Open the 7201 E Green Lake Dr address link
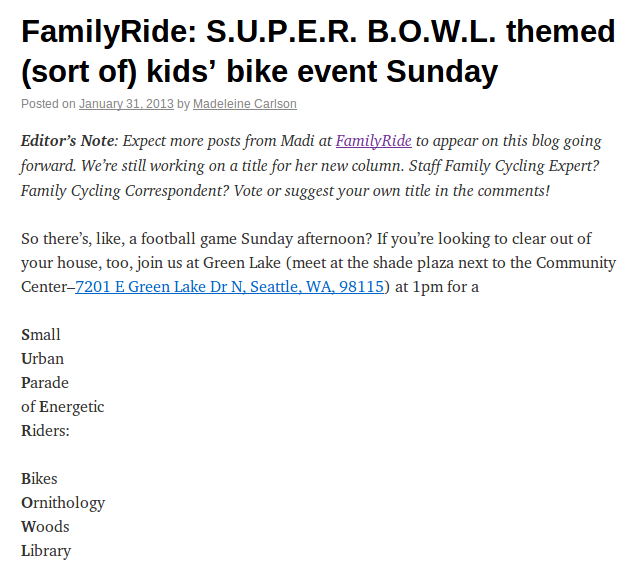 pos(230,287)
